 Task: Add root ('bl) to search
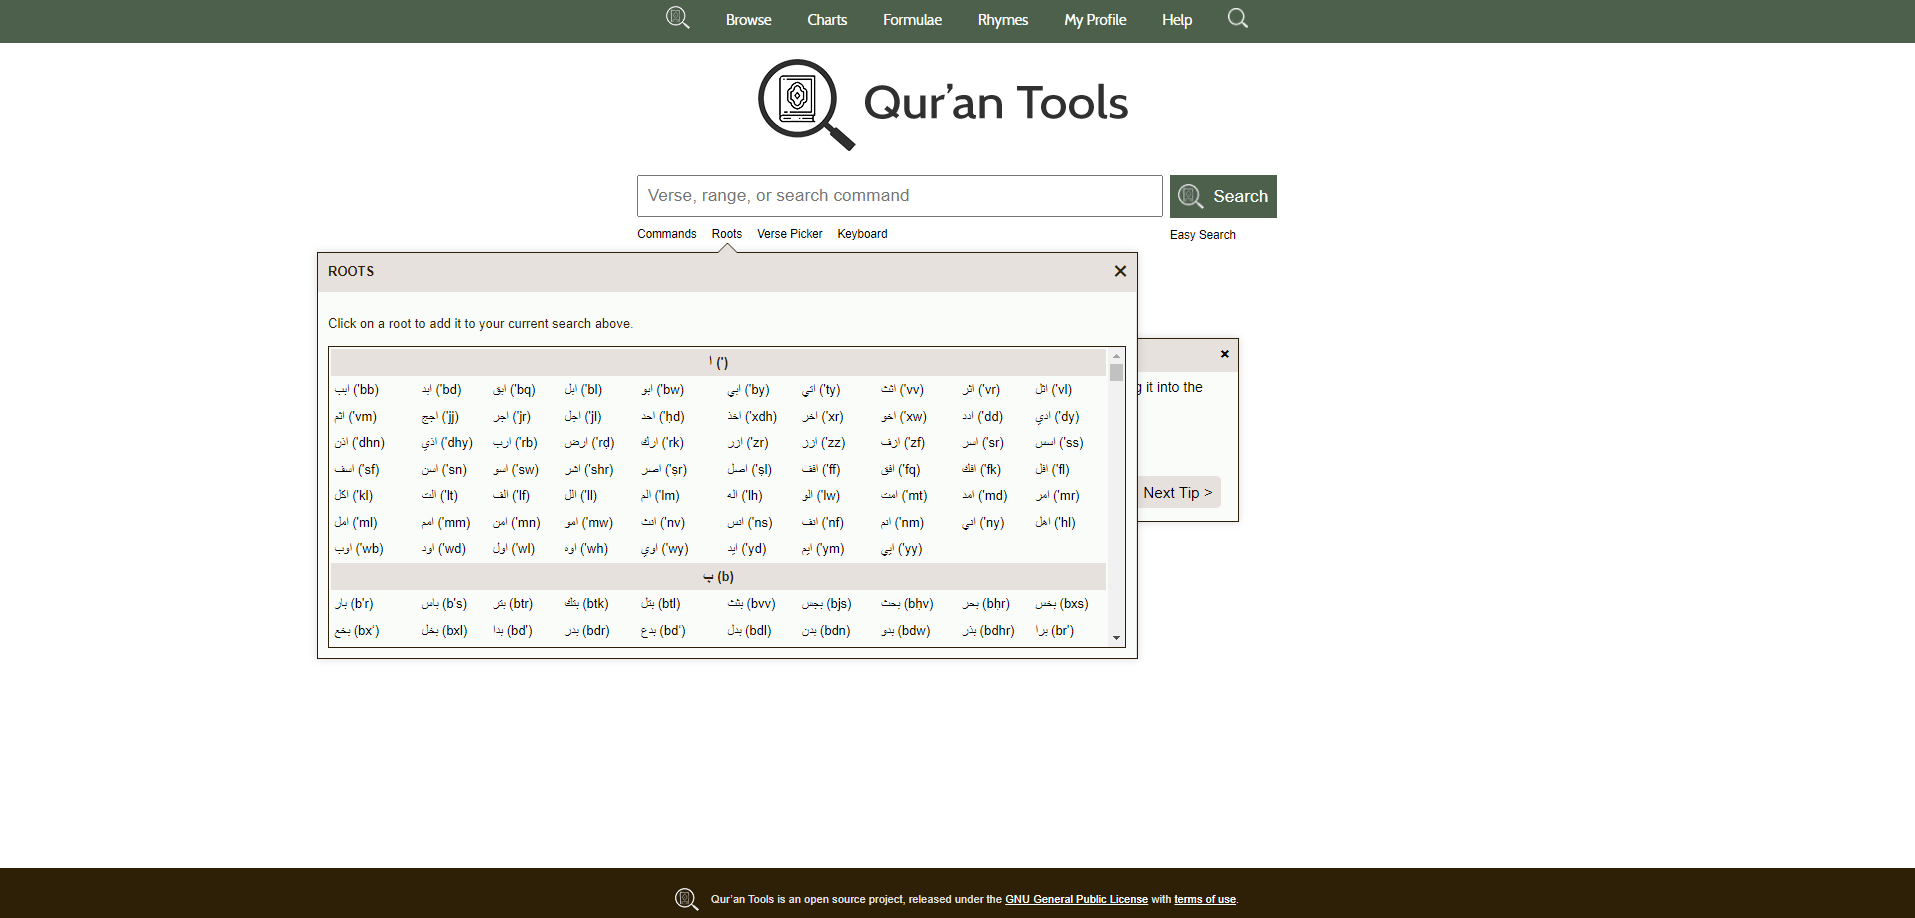click(x=583, y=390)
